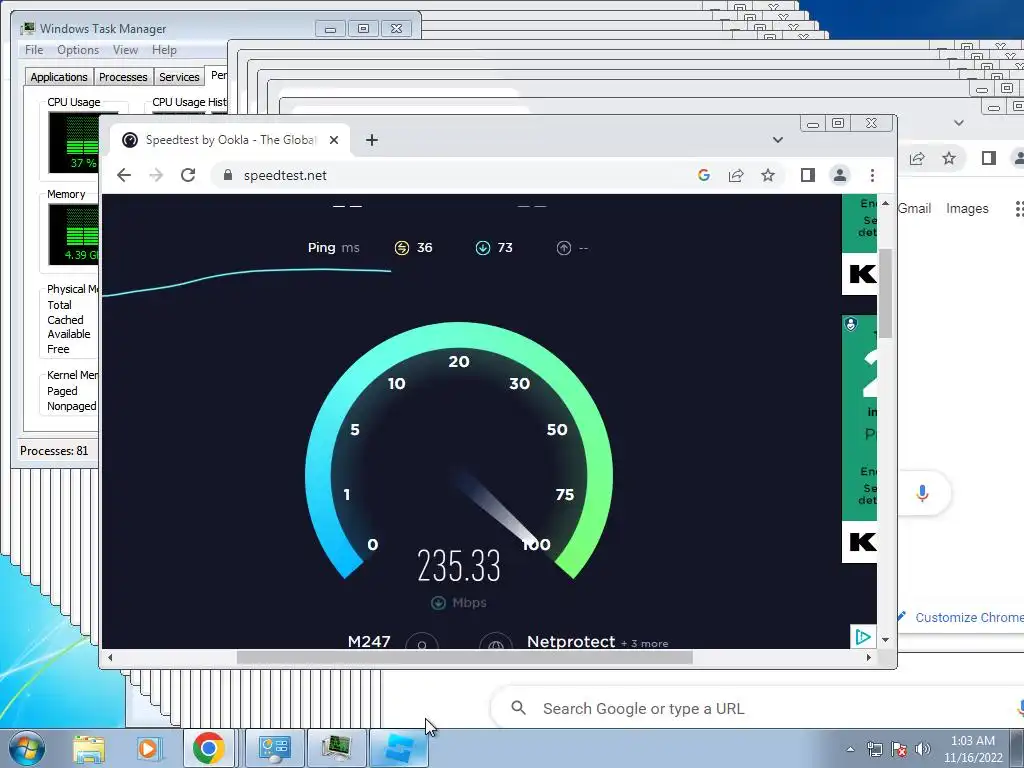This screenshot has width=1024, height=768.
Task: Click vertical scrollbar up arrow in Speedtest page
Action: coord(886,203)
